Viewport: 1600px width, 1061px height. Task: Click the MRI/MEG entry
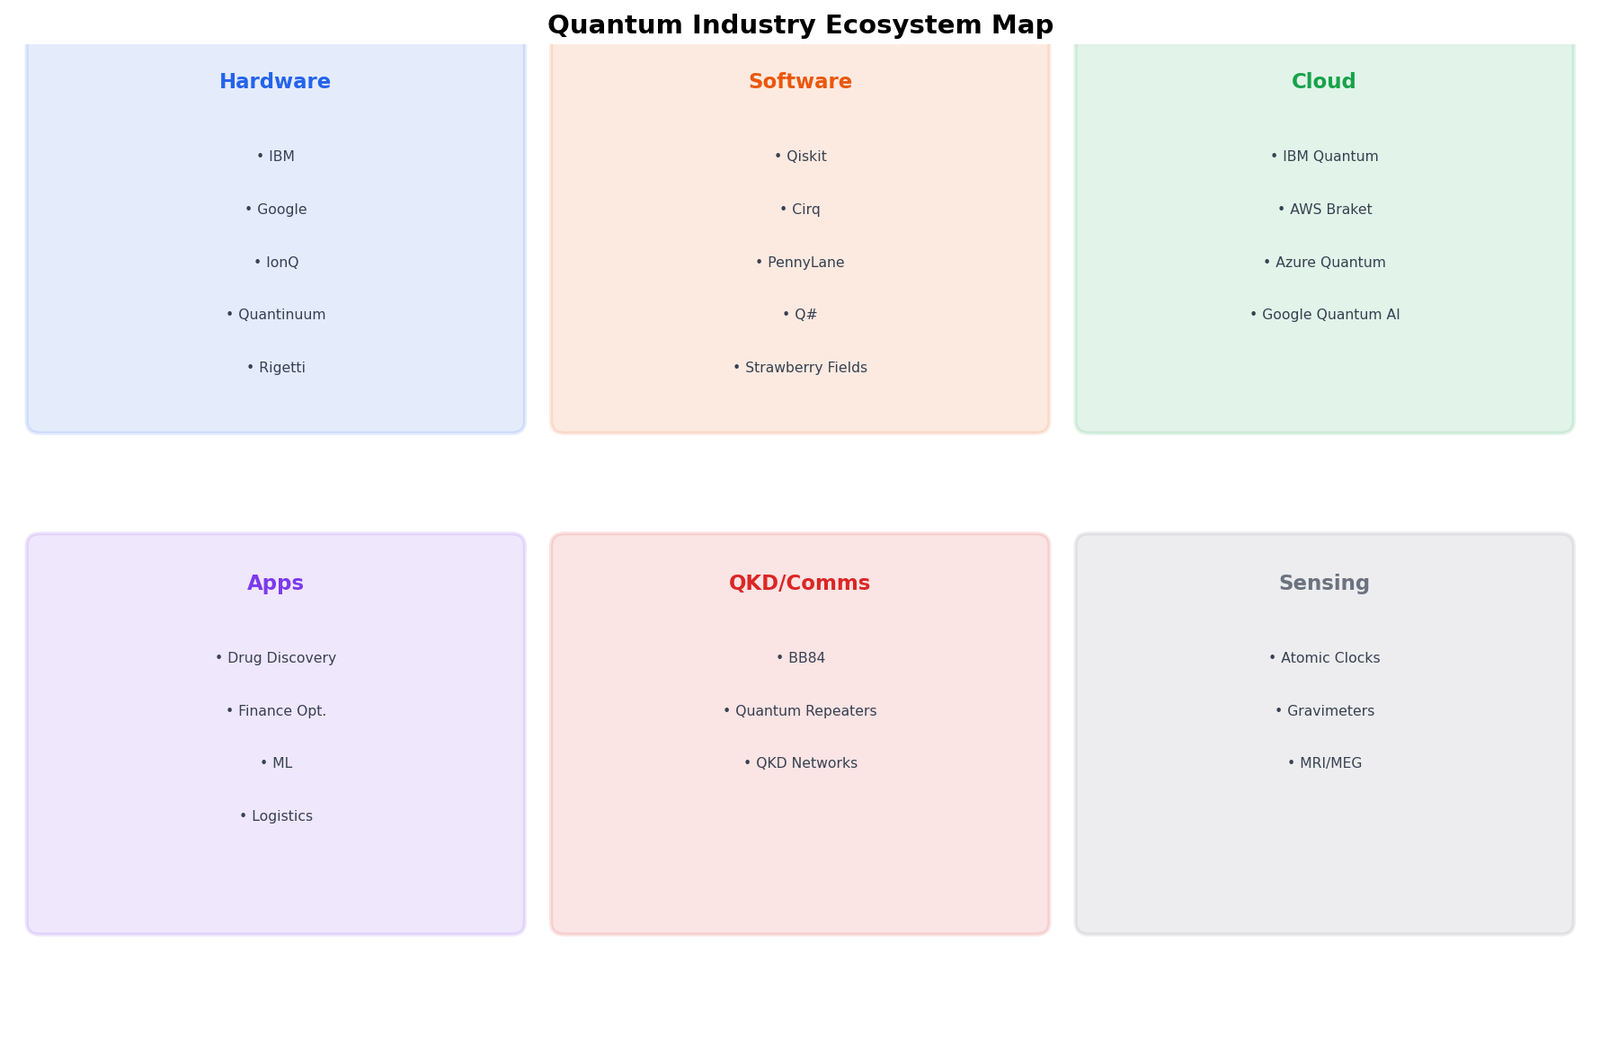point(1324,764)
